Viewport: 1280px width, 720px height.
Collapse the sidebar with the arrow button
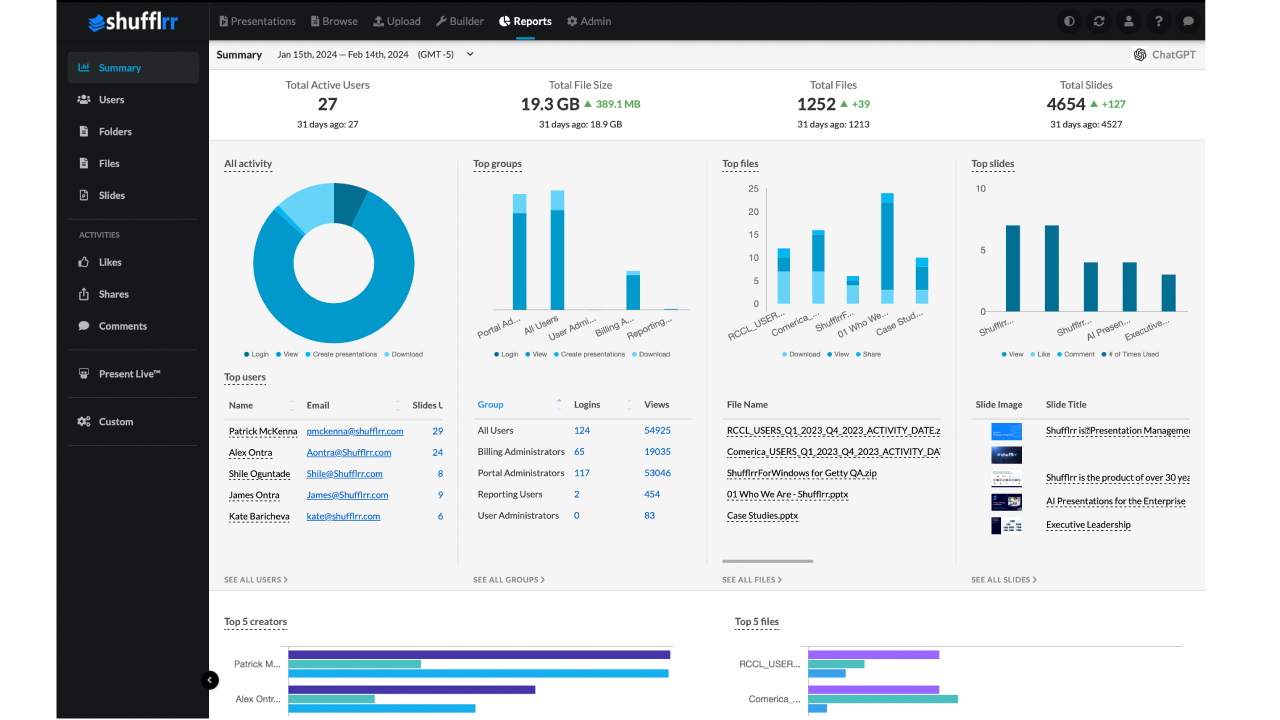coord(210,680)
